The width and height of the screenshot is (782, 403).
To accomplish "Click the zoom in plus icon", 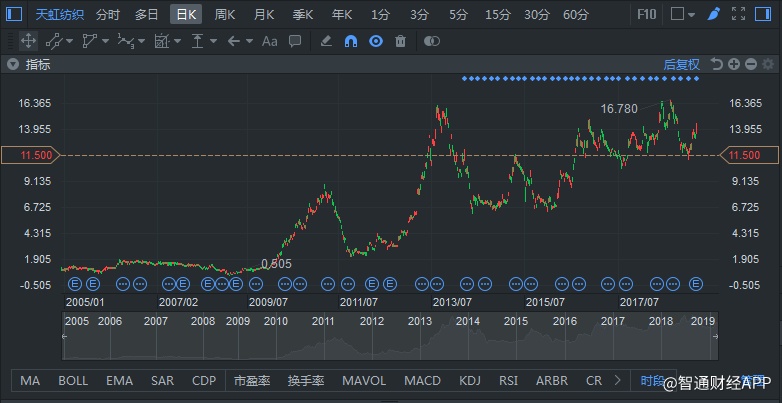I will pos(734,64).
